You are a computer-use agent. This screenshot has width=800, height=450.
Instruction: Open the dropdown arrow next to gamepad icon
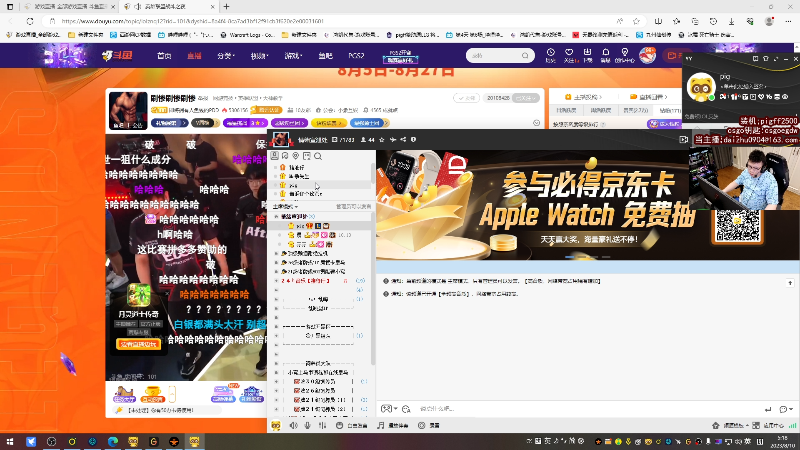396,409
